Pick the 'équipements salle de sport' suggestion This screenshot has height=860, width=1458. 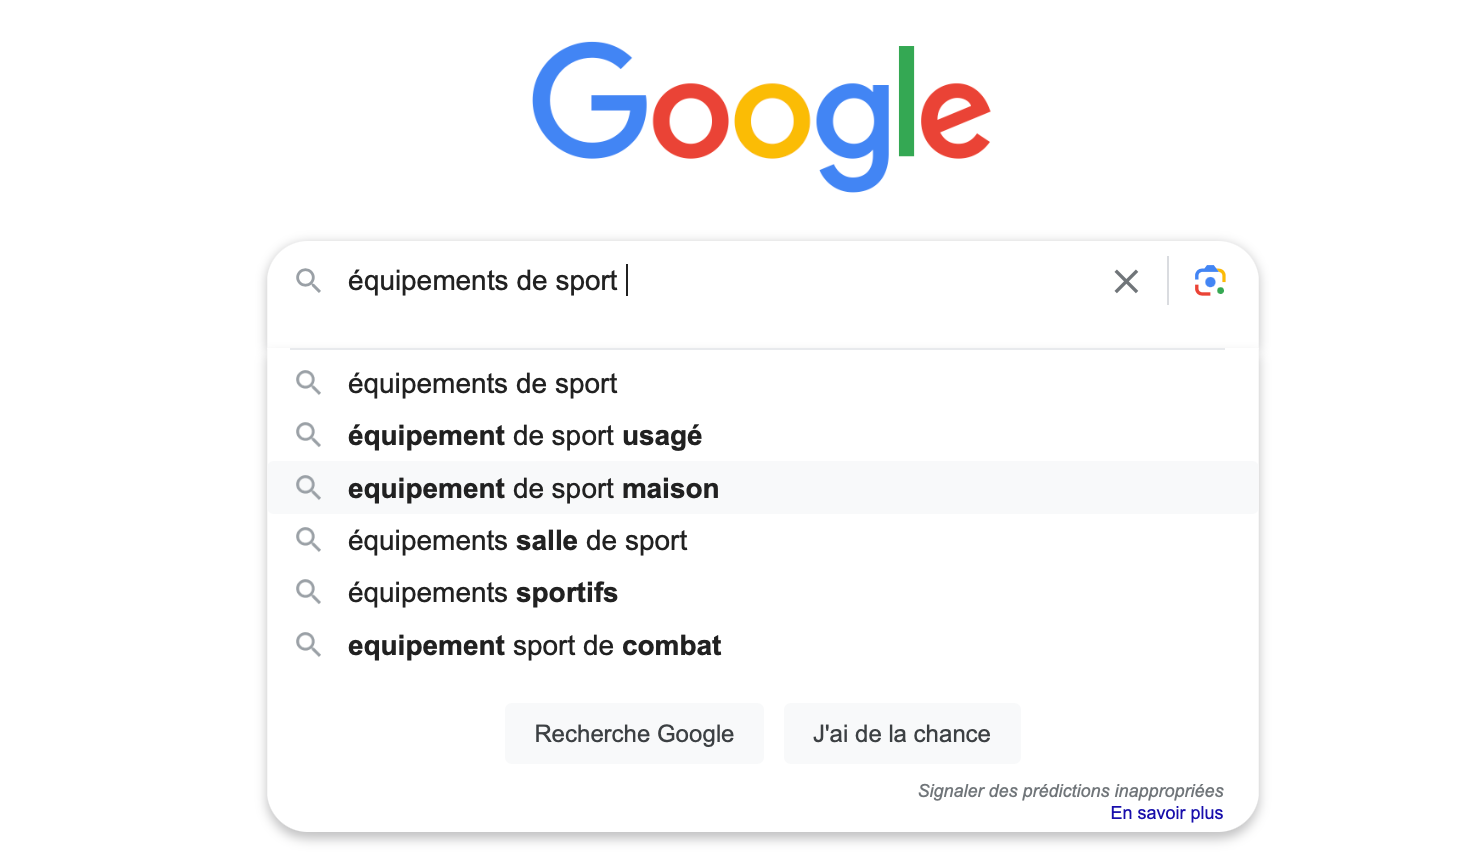pos(762,540)
